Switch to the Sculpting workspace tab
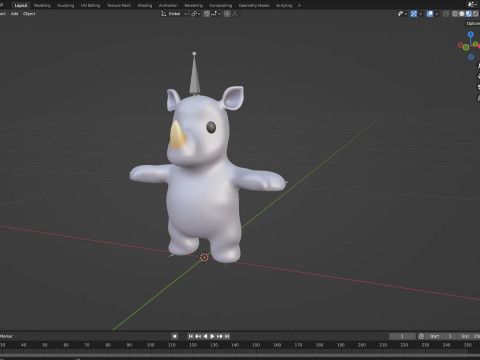The height and width of the screenshot is (360, 480). click(65, 5)
